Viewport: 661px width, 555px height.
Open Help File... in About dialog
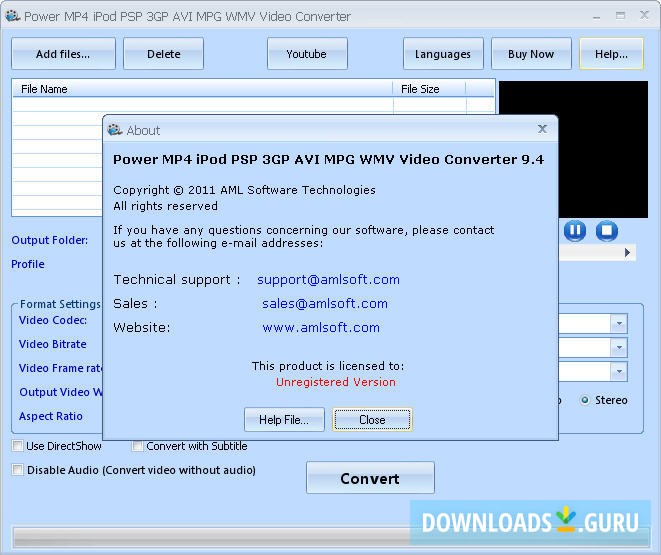[x=284, y=419]
